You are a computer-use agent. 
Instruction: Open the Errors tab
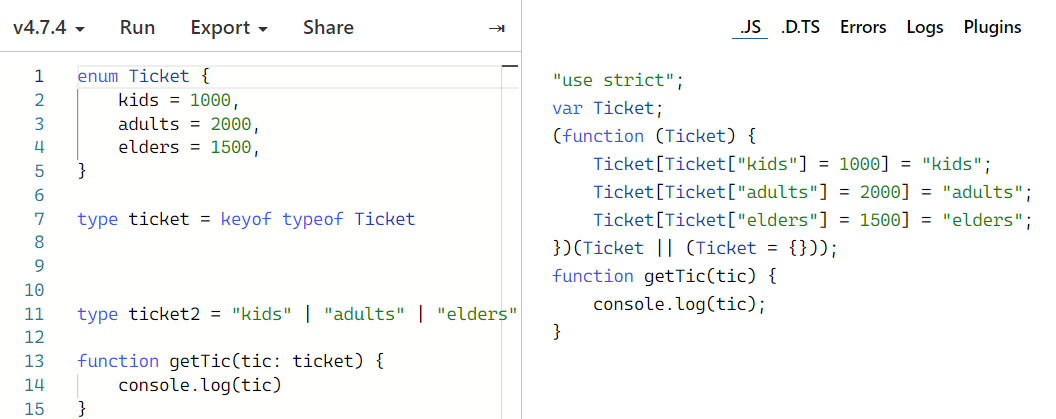click(x=863, y=28)
